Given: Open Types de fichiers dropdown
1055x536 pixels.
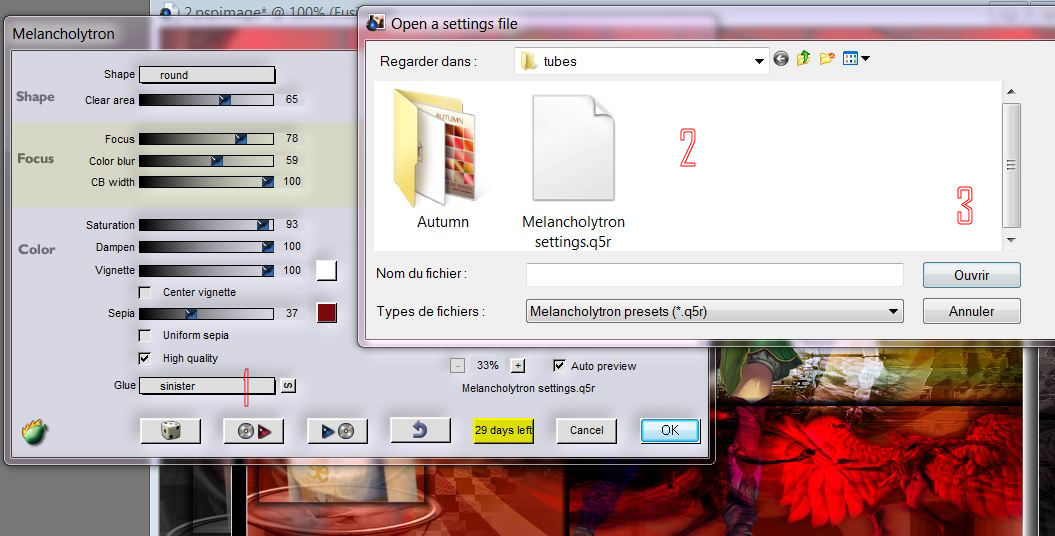Looking at the screenshot, I should (715, 311).
